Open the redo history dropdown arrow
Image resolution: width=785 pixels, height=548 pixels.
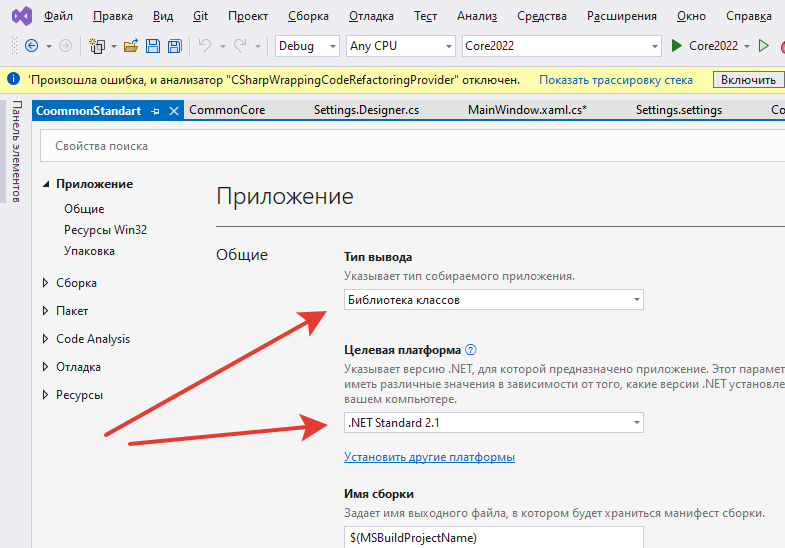click(258, 47)
